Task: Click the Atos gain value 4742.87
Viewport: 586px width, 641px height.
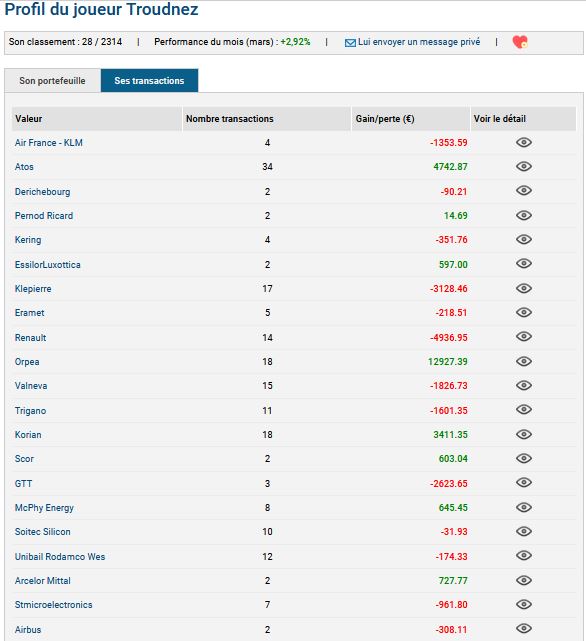Action: [x=450, y=167]
